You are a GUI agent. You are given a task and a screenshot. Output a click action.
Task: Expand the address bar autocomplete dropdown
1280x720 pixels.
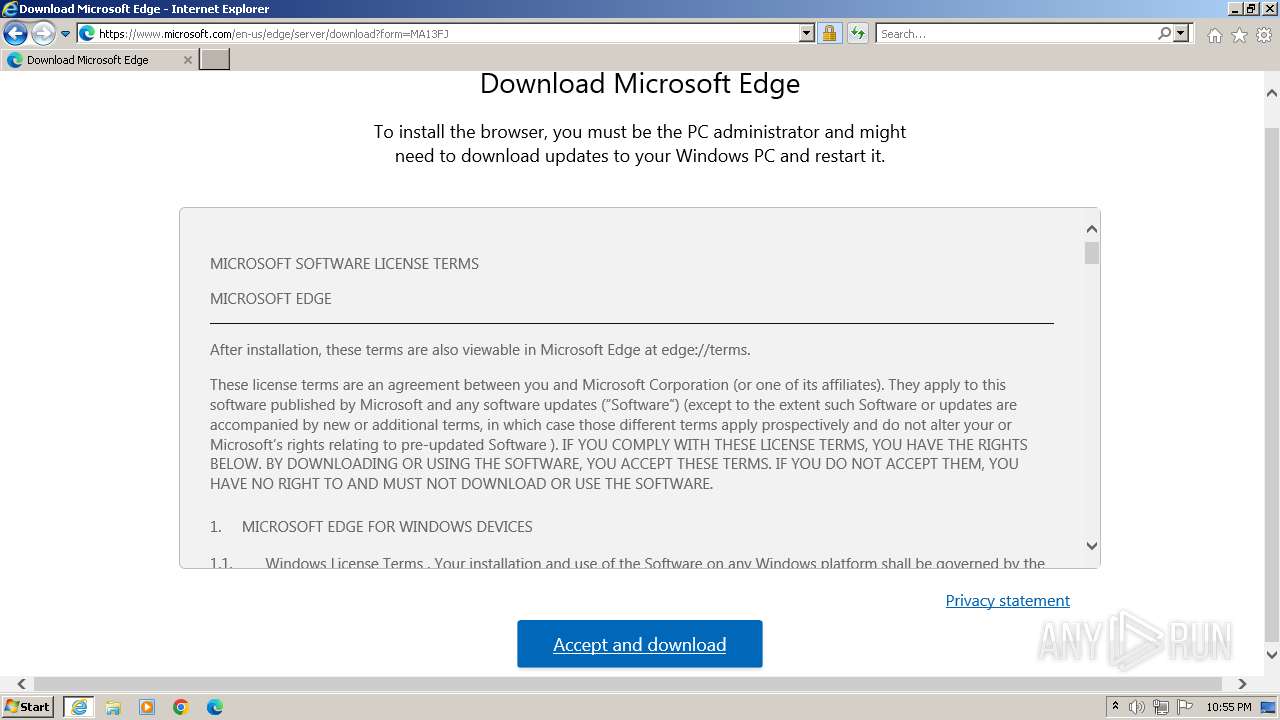point(807,33)
